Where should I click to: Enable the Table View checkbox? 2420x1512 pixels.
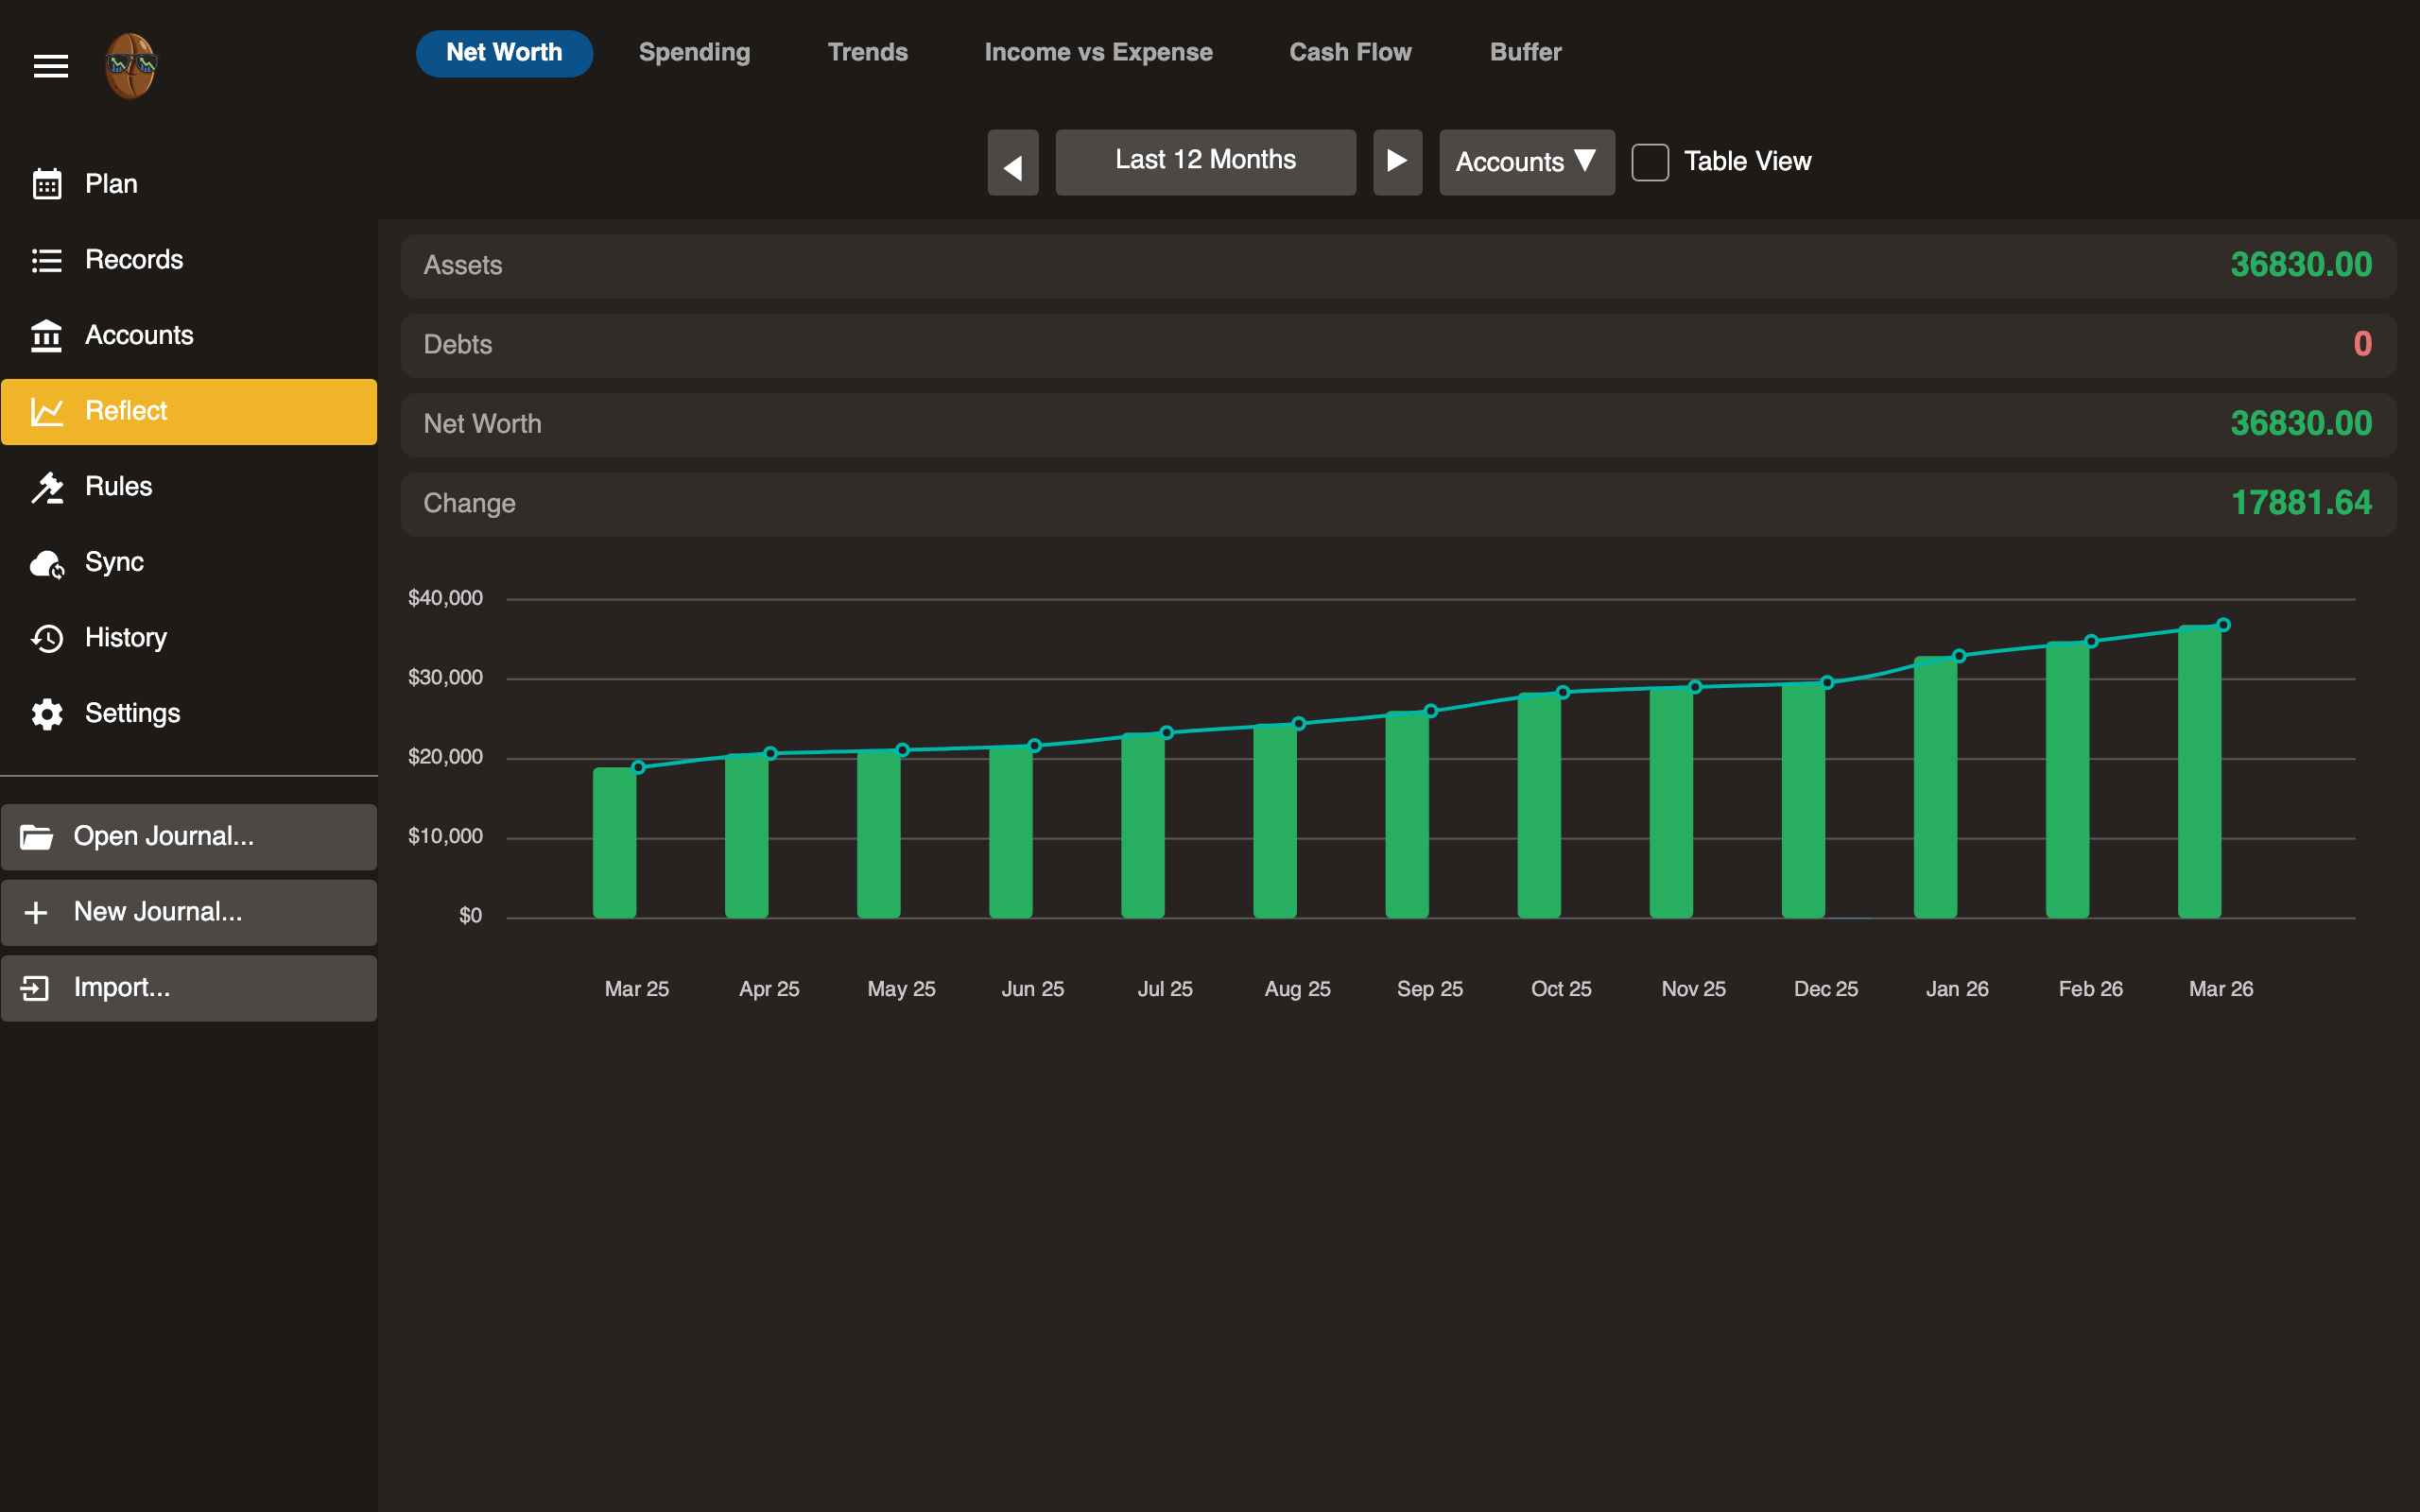coord(1650,162)
